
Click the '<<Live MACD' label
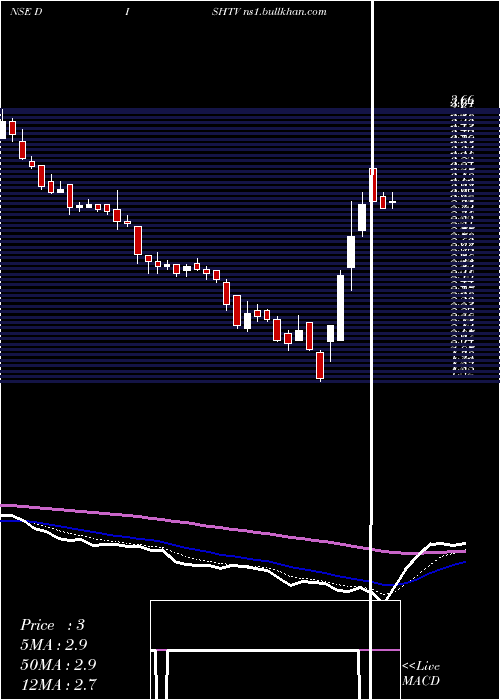[x=421, y=673]
